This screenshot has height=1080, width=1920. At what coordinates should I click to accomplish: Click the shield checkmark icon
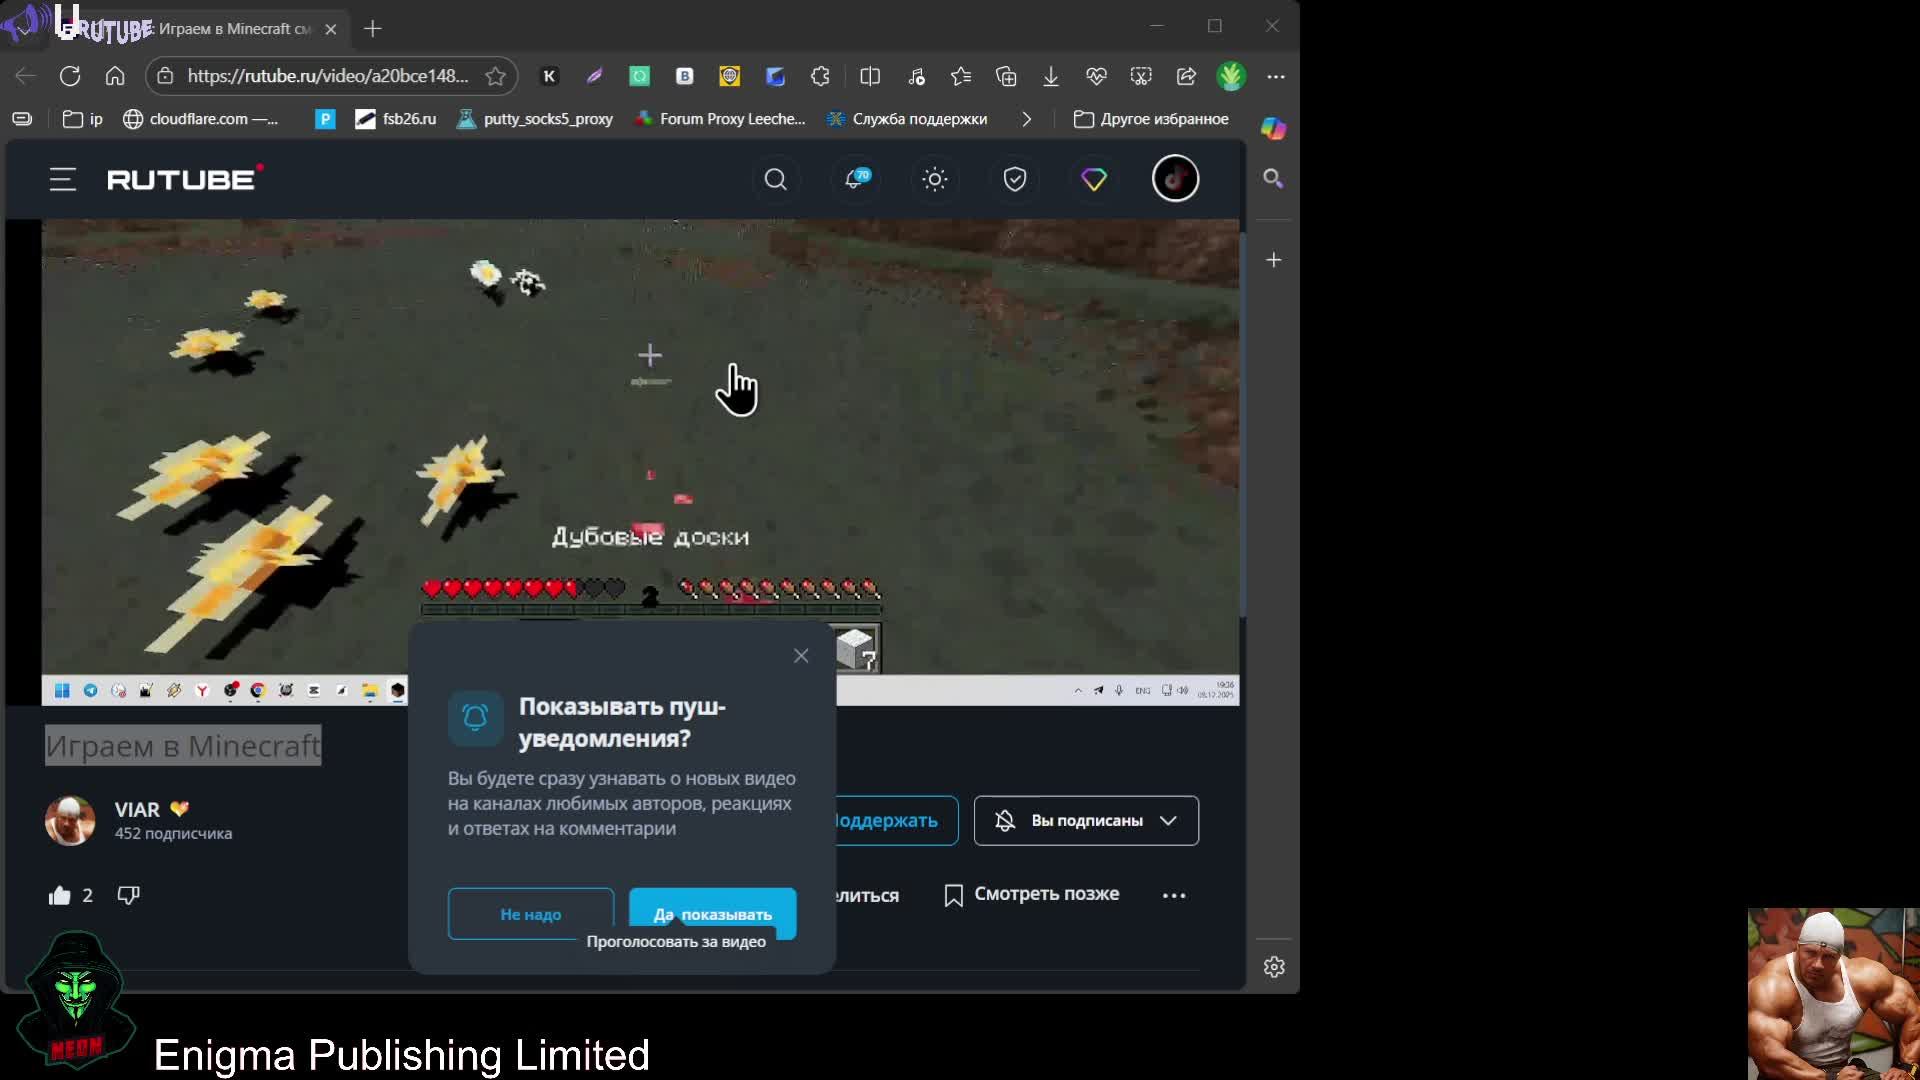(x=1014, y=180)
